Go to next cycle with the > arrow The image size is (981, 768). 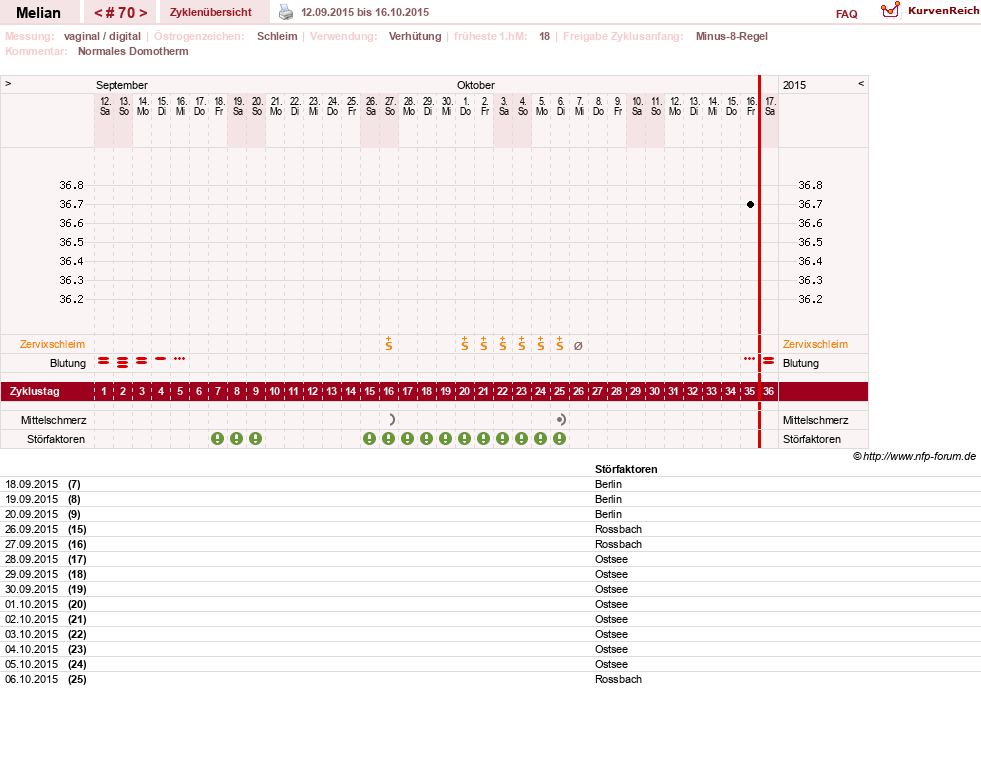tap(143, 13)
